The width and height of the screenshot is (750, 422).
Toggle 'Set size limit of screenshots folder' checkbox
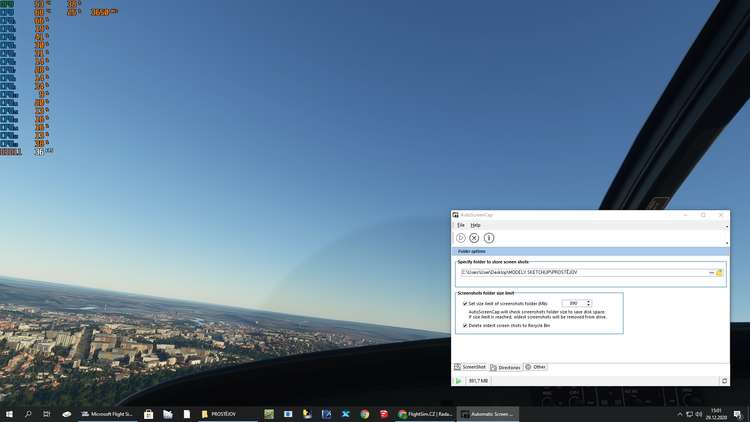pos(465,303)
